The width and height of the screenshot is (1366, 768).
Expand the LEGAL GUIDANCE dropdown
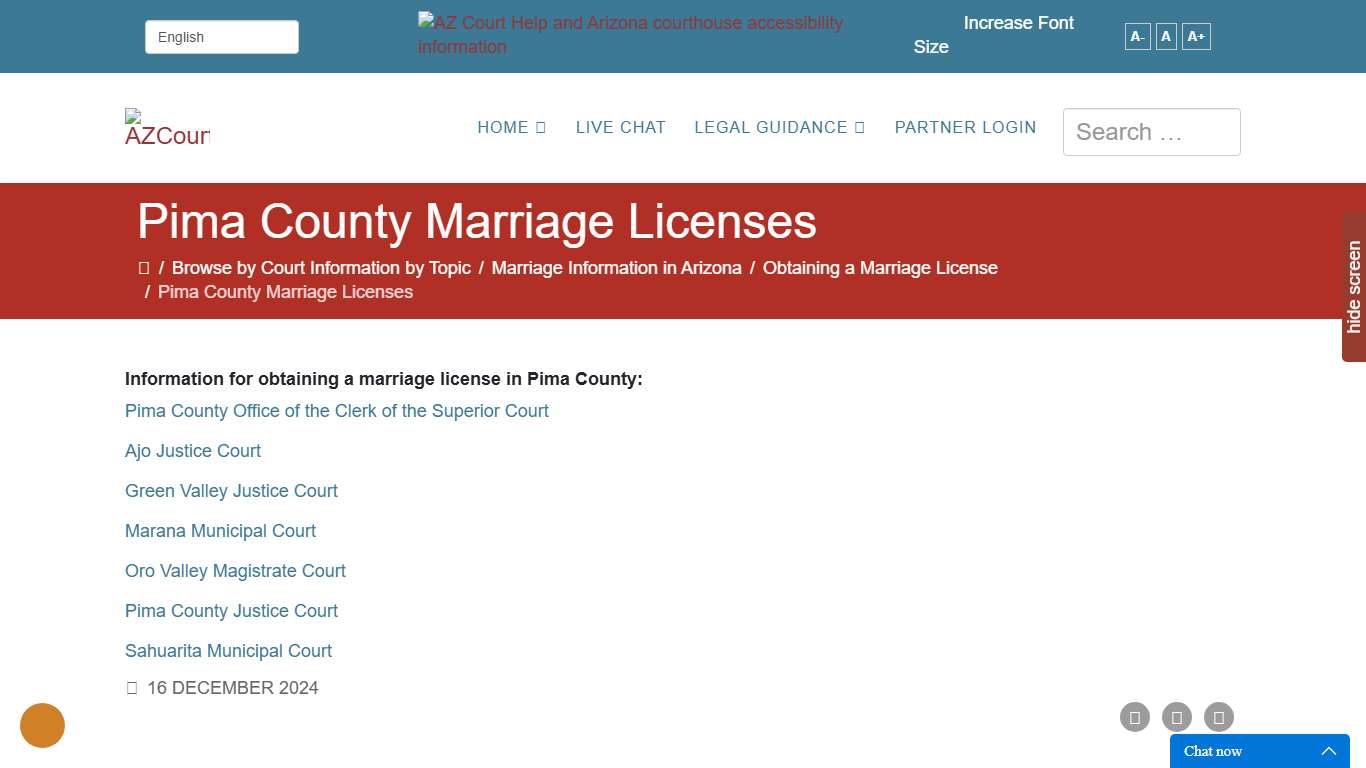779,127
